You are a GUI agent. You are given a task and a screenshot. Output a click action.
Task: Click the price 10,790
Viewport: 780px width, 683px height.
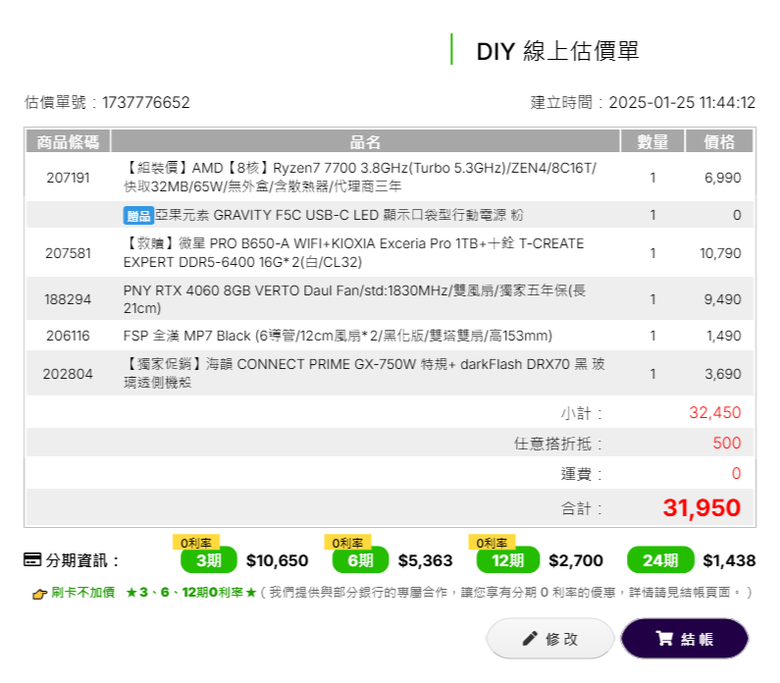[x=720, y=253]
